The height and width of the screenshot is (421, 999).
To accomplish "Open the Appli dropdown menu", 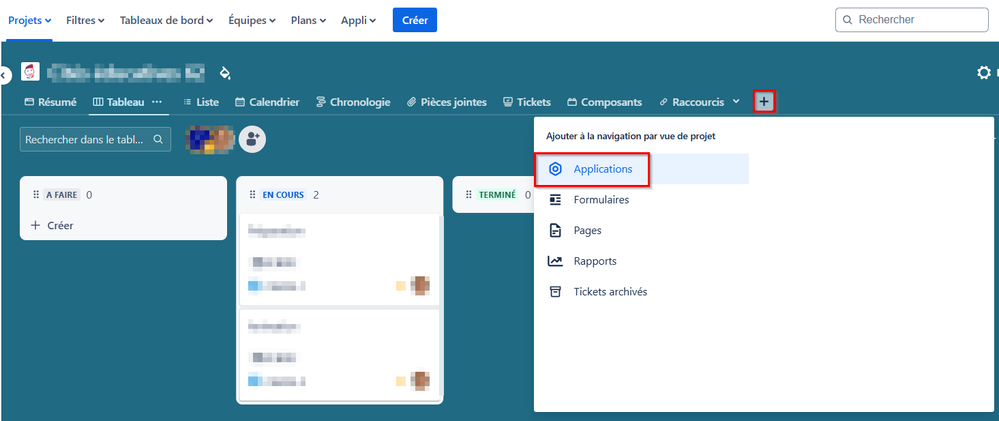I will 358,20.
